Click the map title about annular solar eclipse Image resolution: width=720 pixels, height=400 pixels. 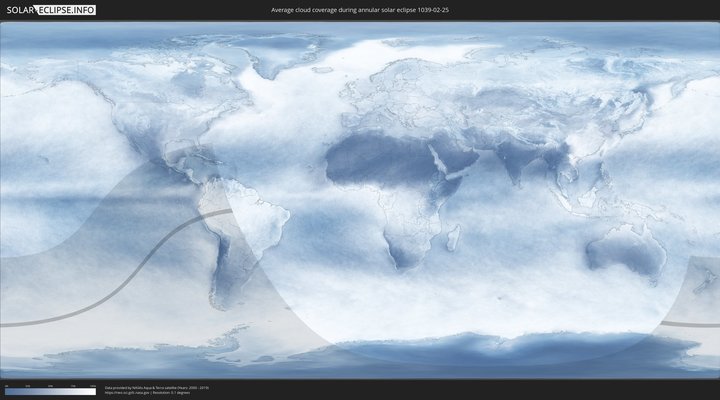[359, 10]
